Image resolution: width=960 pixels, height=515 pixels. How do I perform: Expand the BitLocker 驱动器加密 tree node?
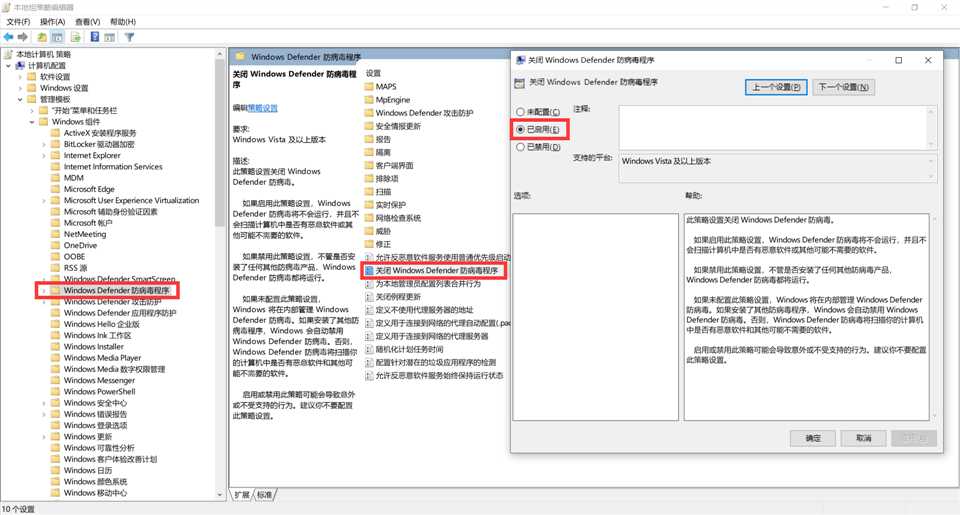click(43, 145)
